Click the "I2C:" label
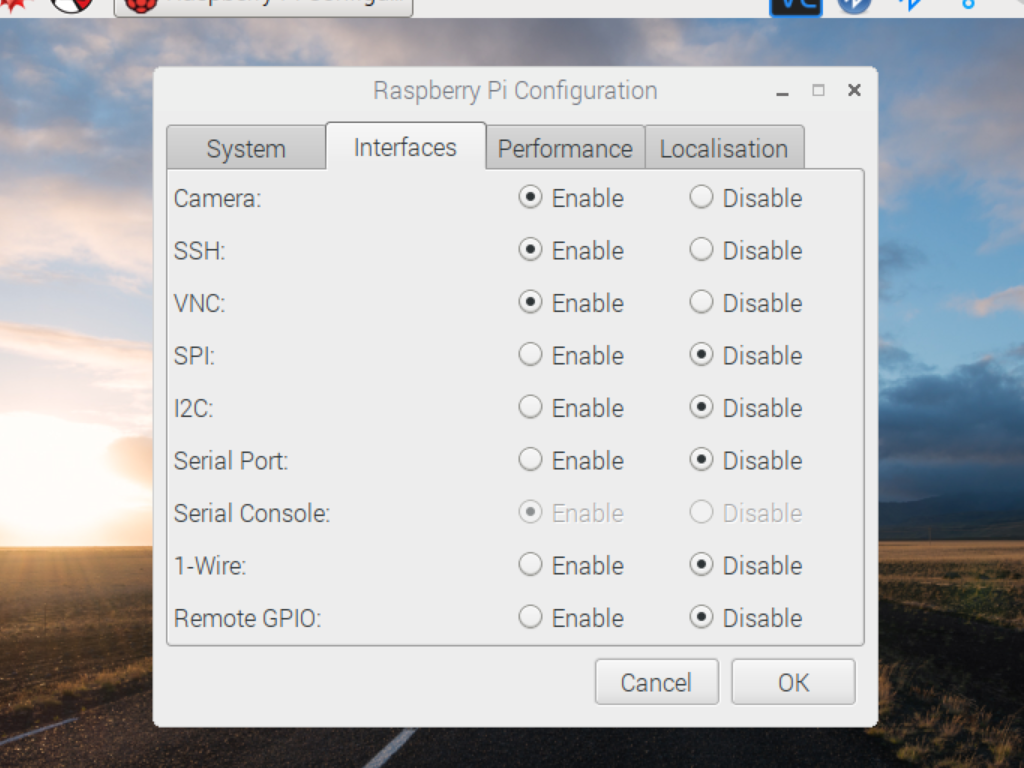 194,408
